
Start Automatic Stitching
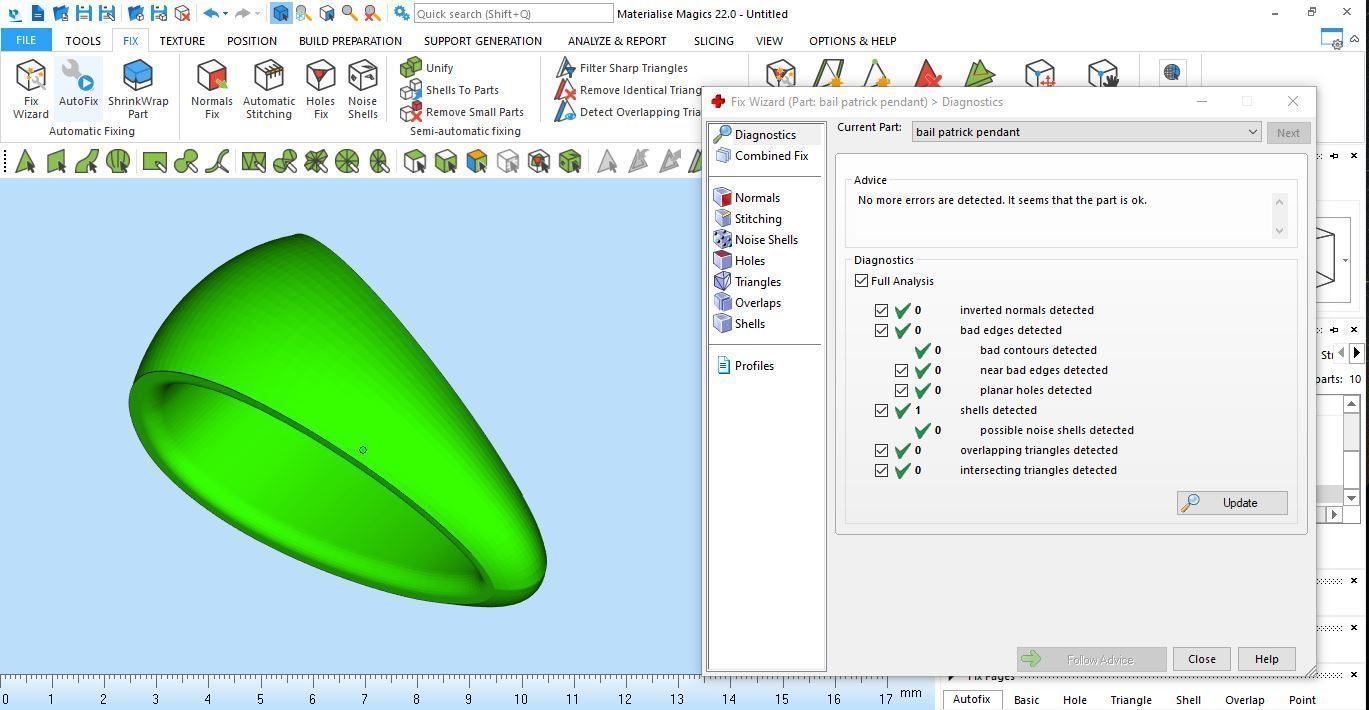coord(269,89)
